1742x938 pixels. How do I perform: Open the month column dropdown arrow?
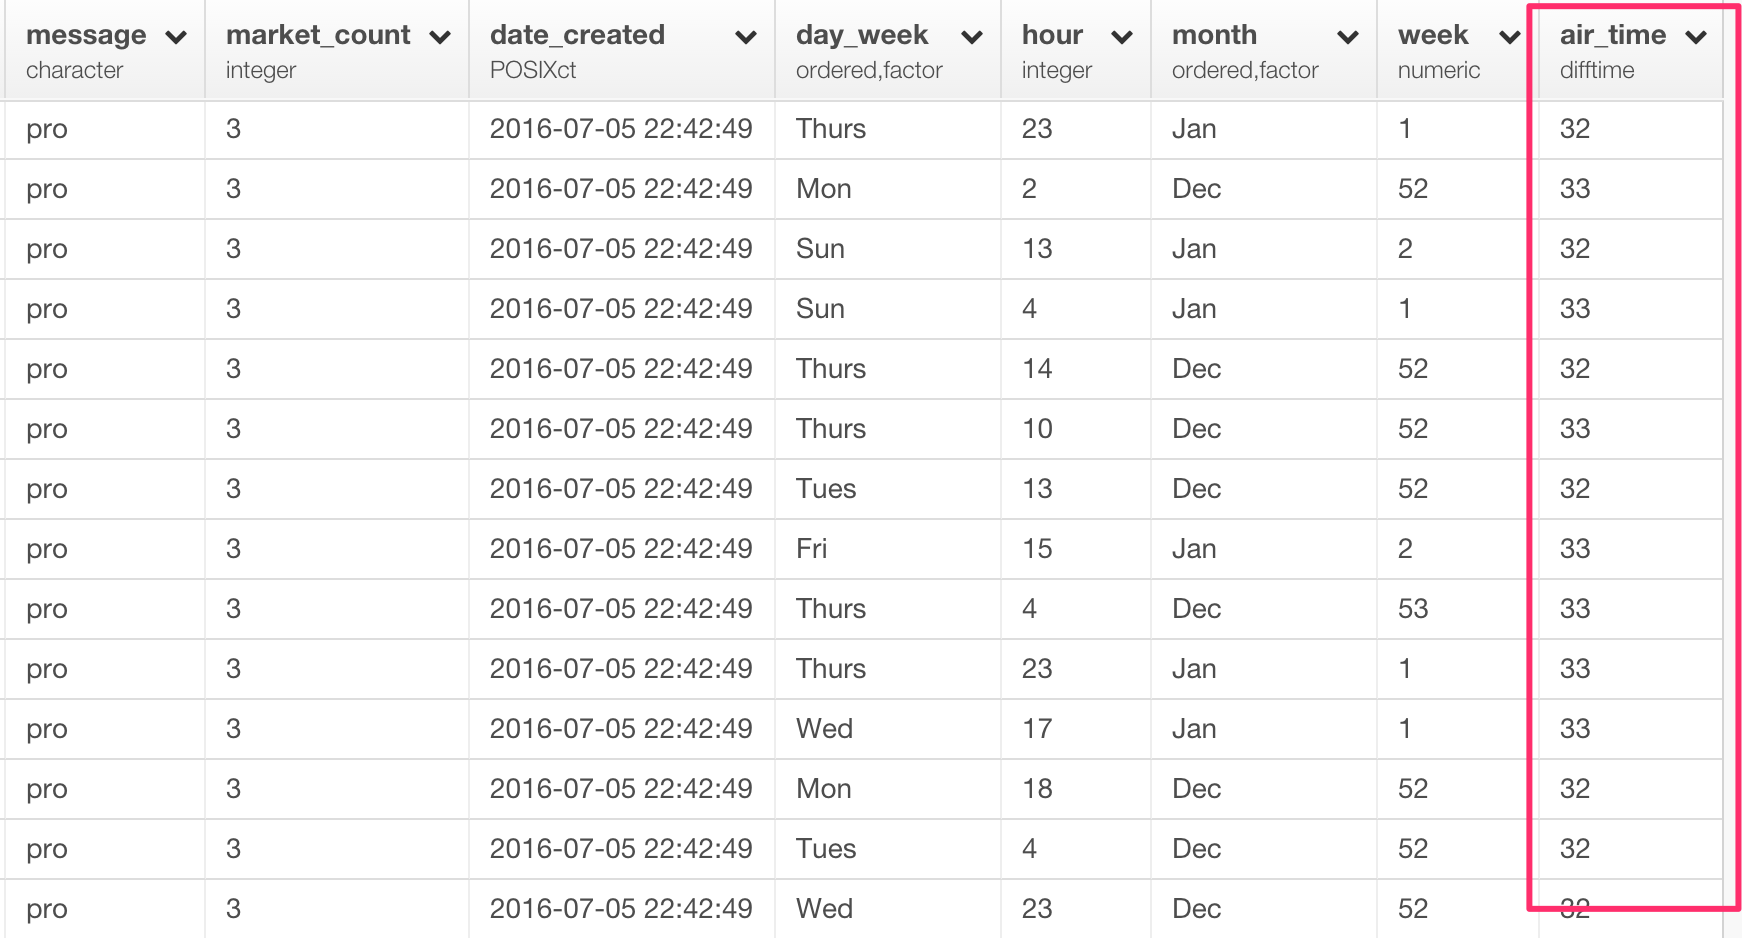tap(1347, 38)
